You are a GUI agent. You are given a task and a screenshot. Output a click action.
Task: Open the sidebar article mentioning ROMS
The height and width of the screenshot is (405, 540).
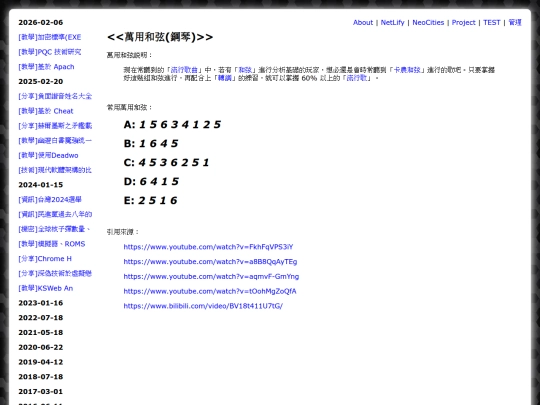(52, 244)
